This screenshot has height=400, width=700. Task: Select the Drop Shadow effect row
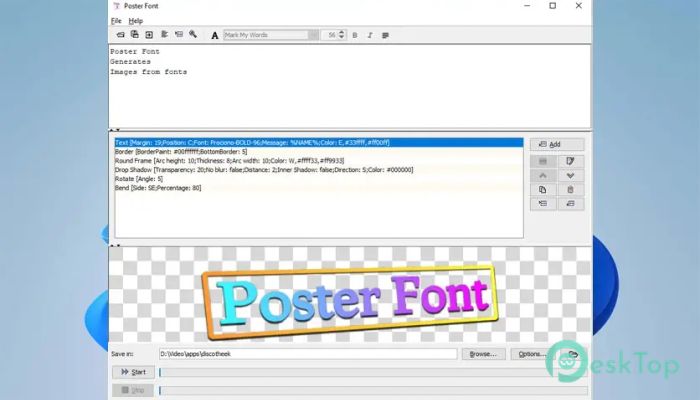tap(319, 170)
